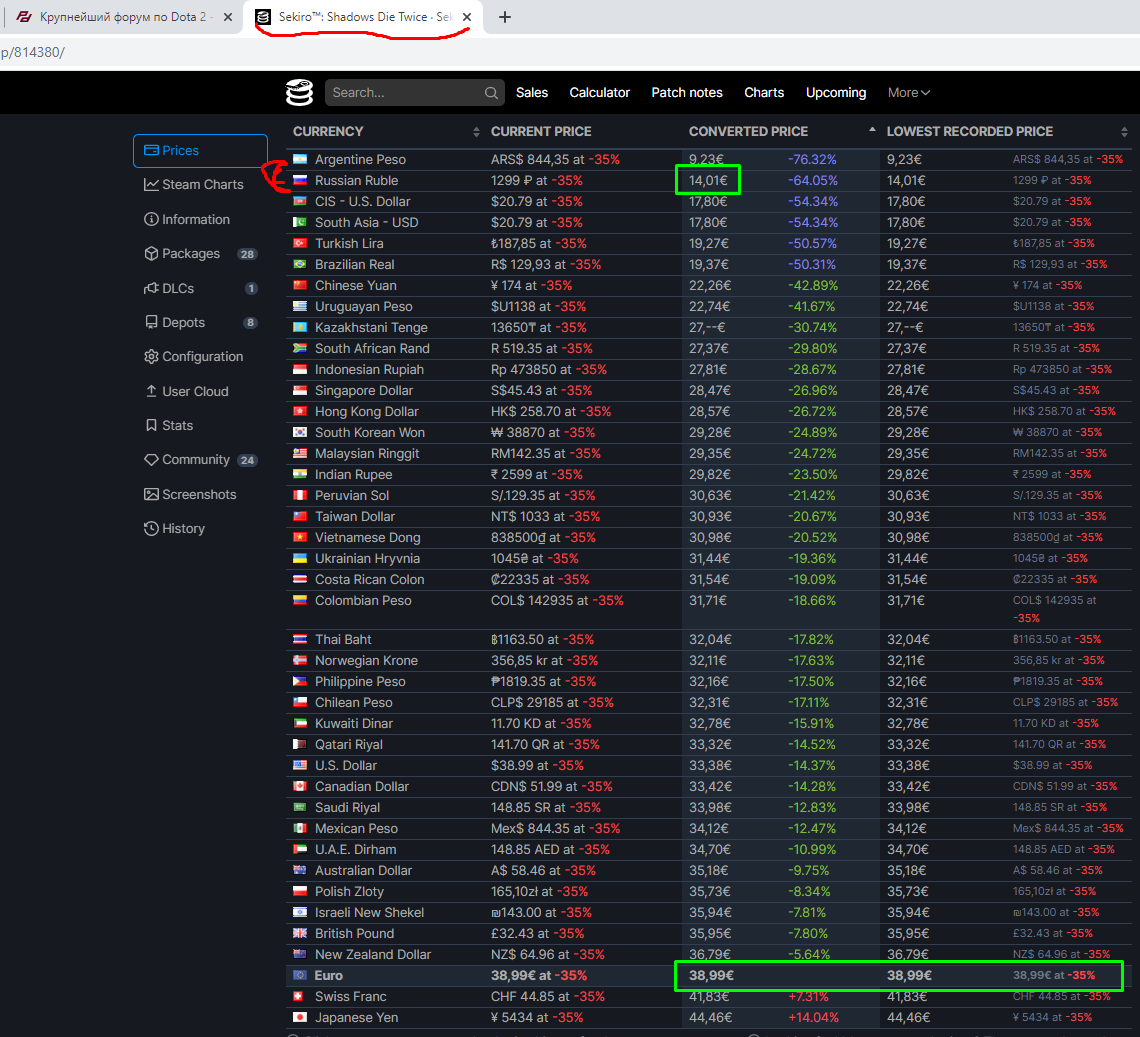Expand the More dropdown menu
The height and width of the screenshot is (1037, 1140).
click(x=908, y=93)
